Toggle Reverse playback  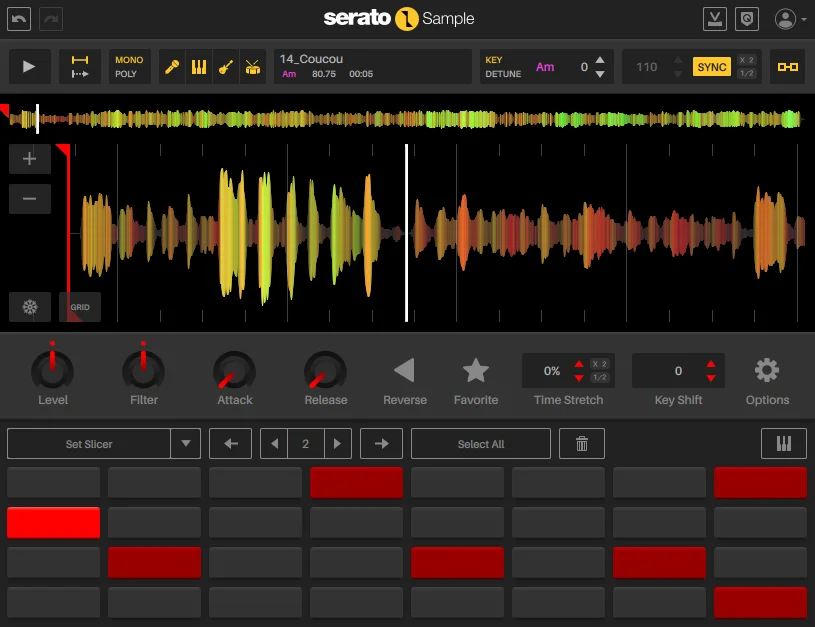coord(404,370)
